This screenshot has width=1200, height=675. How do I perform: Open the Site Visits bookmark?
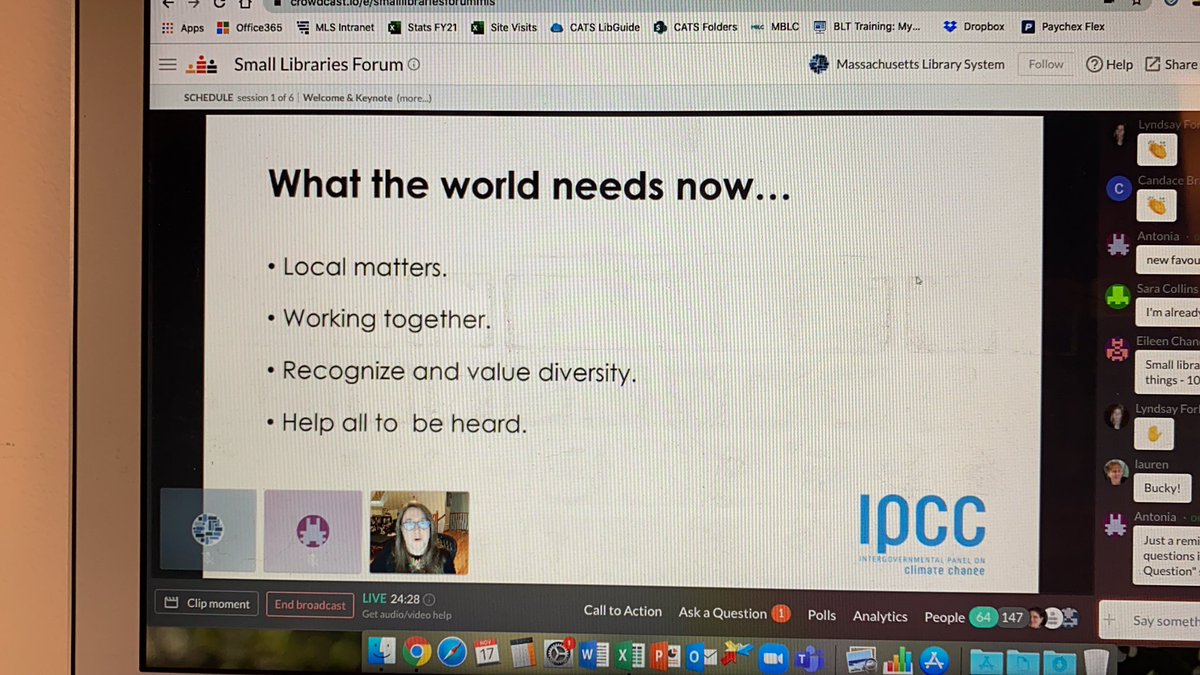point(505,28)
